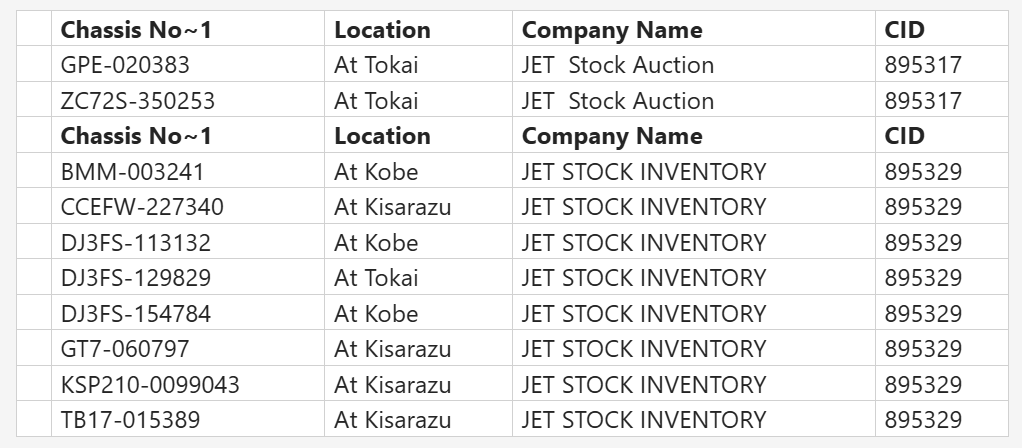Select the GPE-020383 chassis cell
Viewport: 1022px width, 448px height.
[x=188, y=65]
